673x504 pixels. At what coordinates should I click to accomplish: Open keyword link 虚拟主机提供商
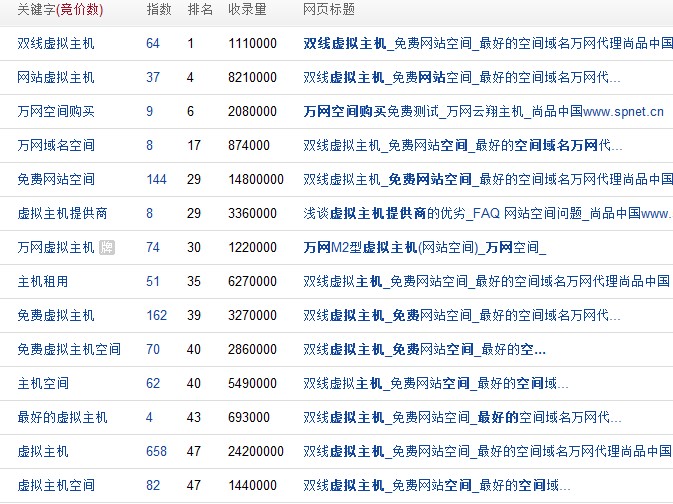click(x=62, y=213)
